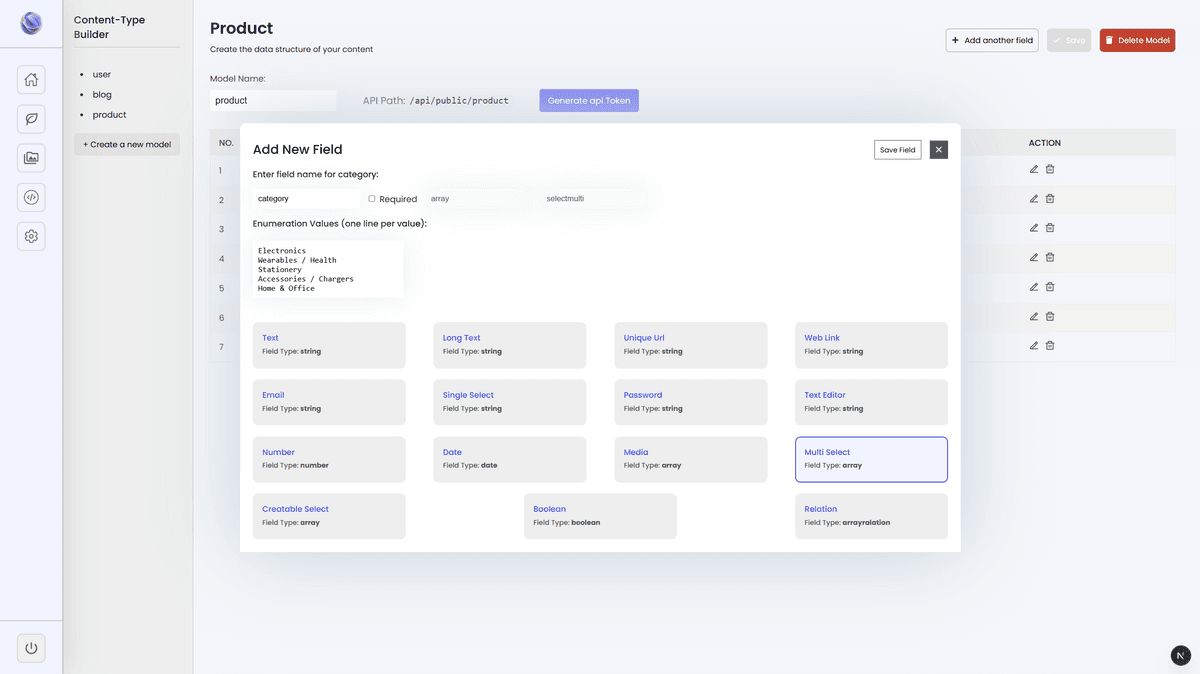Click the delete trash icon in row 6

[1050, 316]
